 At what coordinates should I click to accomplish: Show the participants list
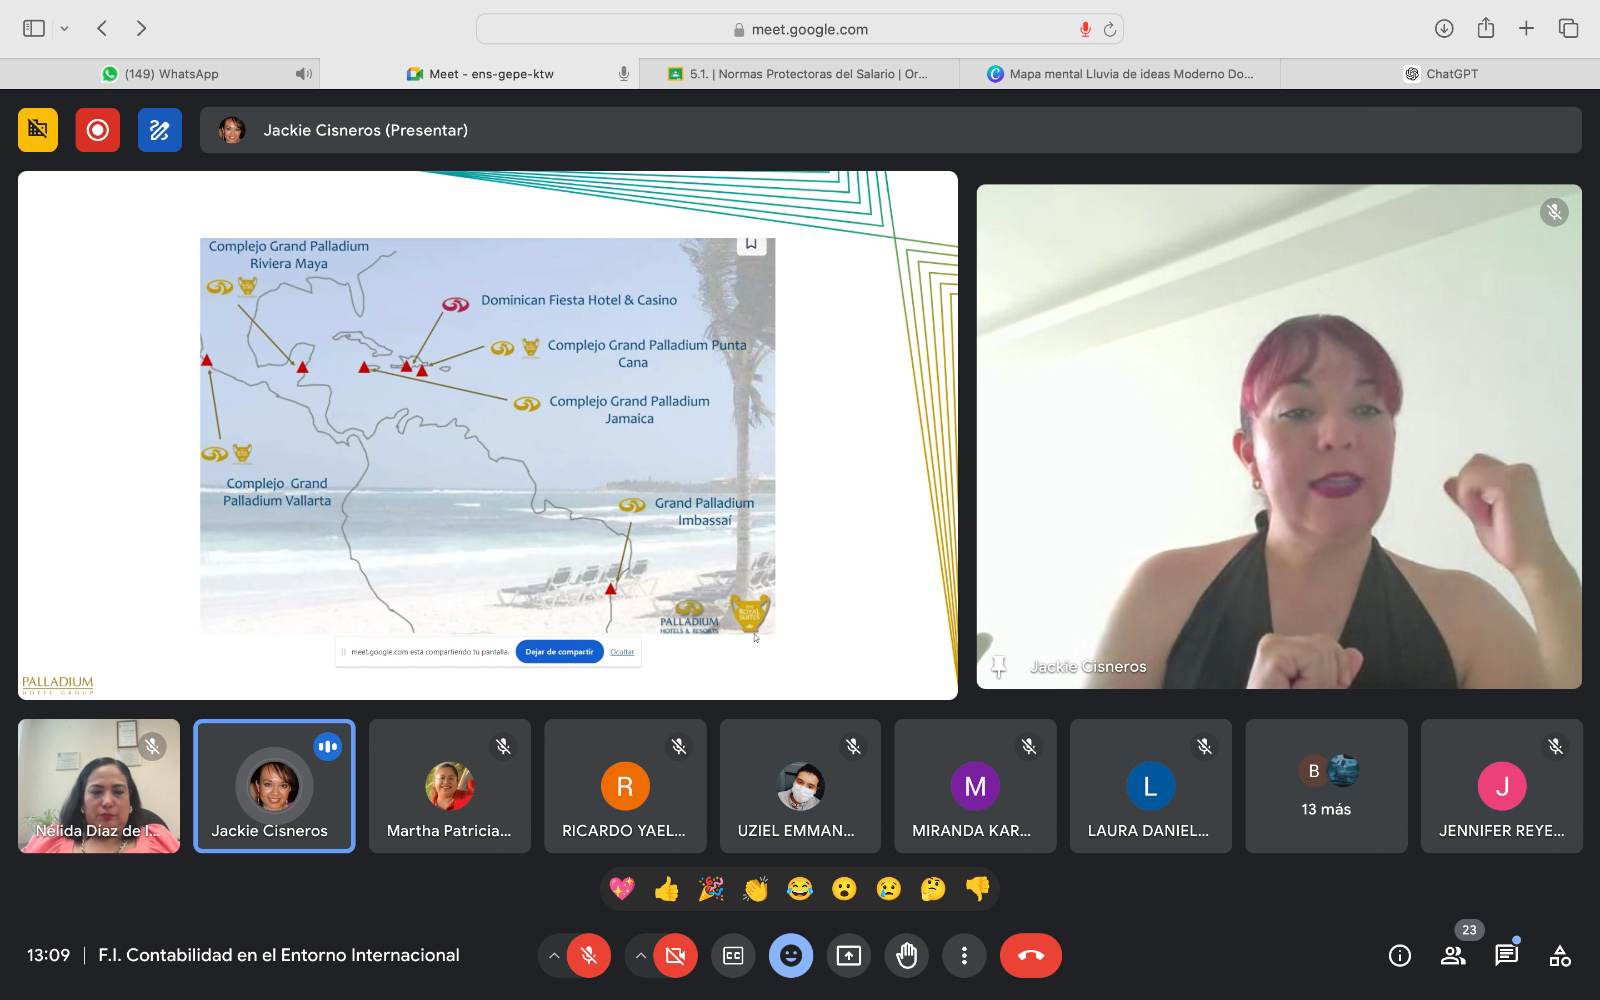coord(1453,956)
